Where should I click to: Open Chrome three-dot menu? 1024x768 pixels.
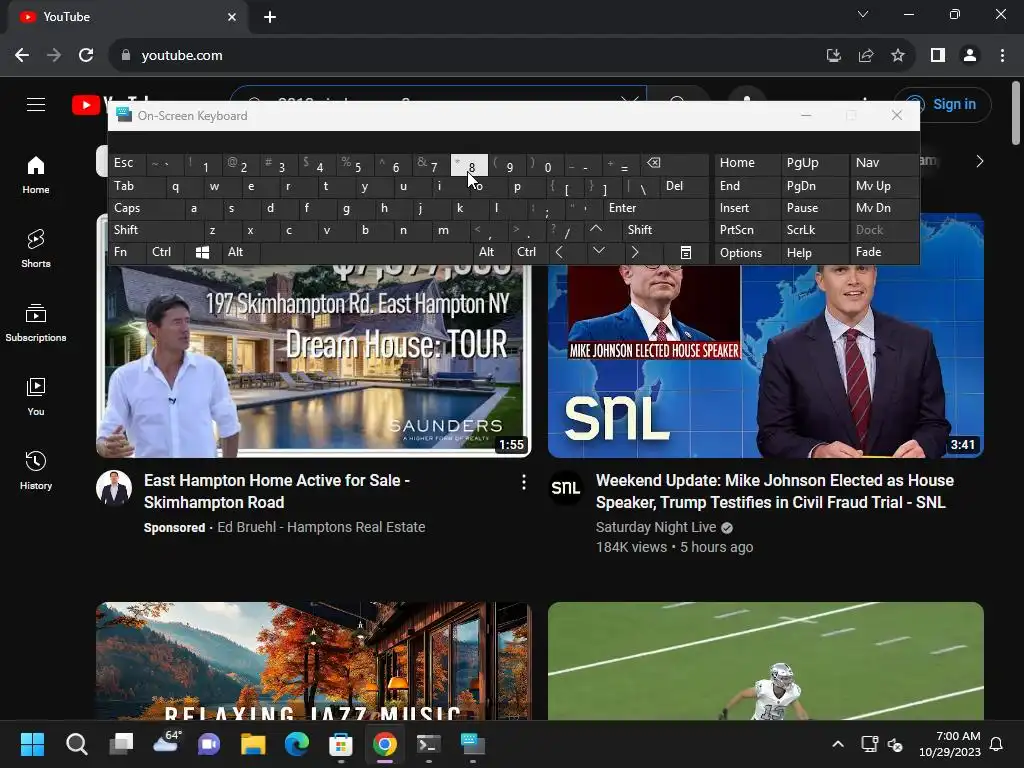[1002, 56]
